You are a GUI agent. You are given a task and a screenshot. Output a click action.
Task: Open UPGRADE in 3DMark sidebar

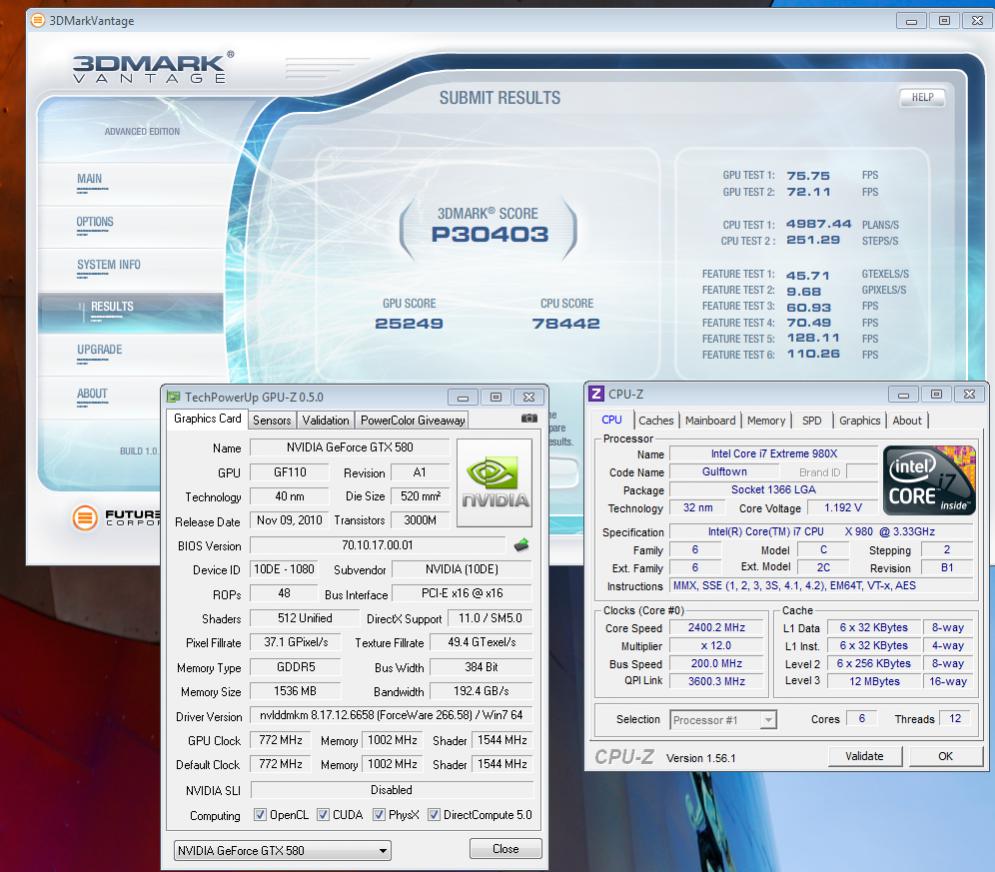click(100, 350)
